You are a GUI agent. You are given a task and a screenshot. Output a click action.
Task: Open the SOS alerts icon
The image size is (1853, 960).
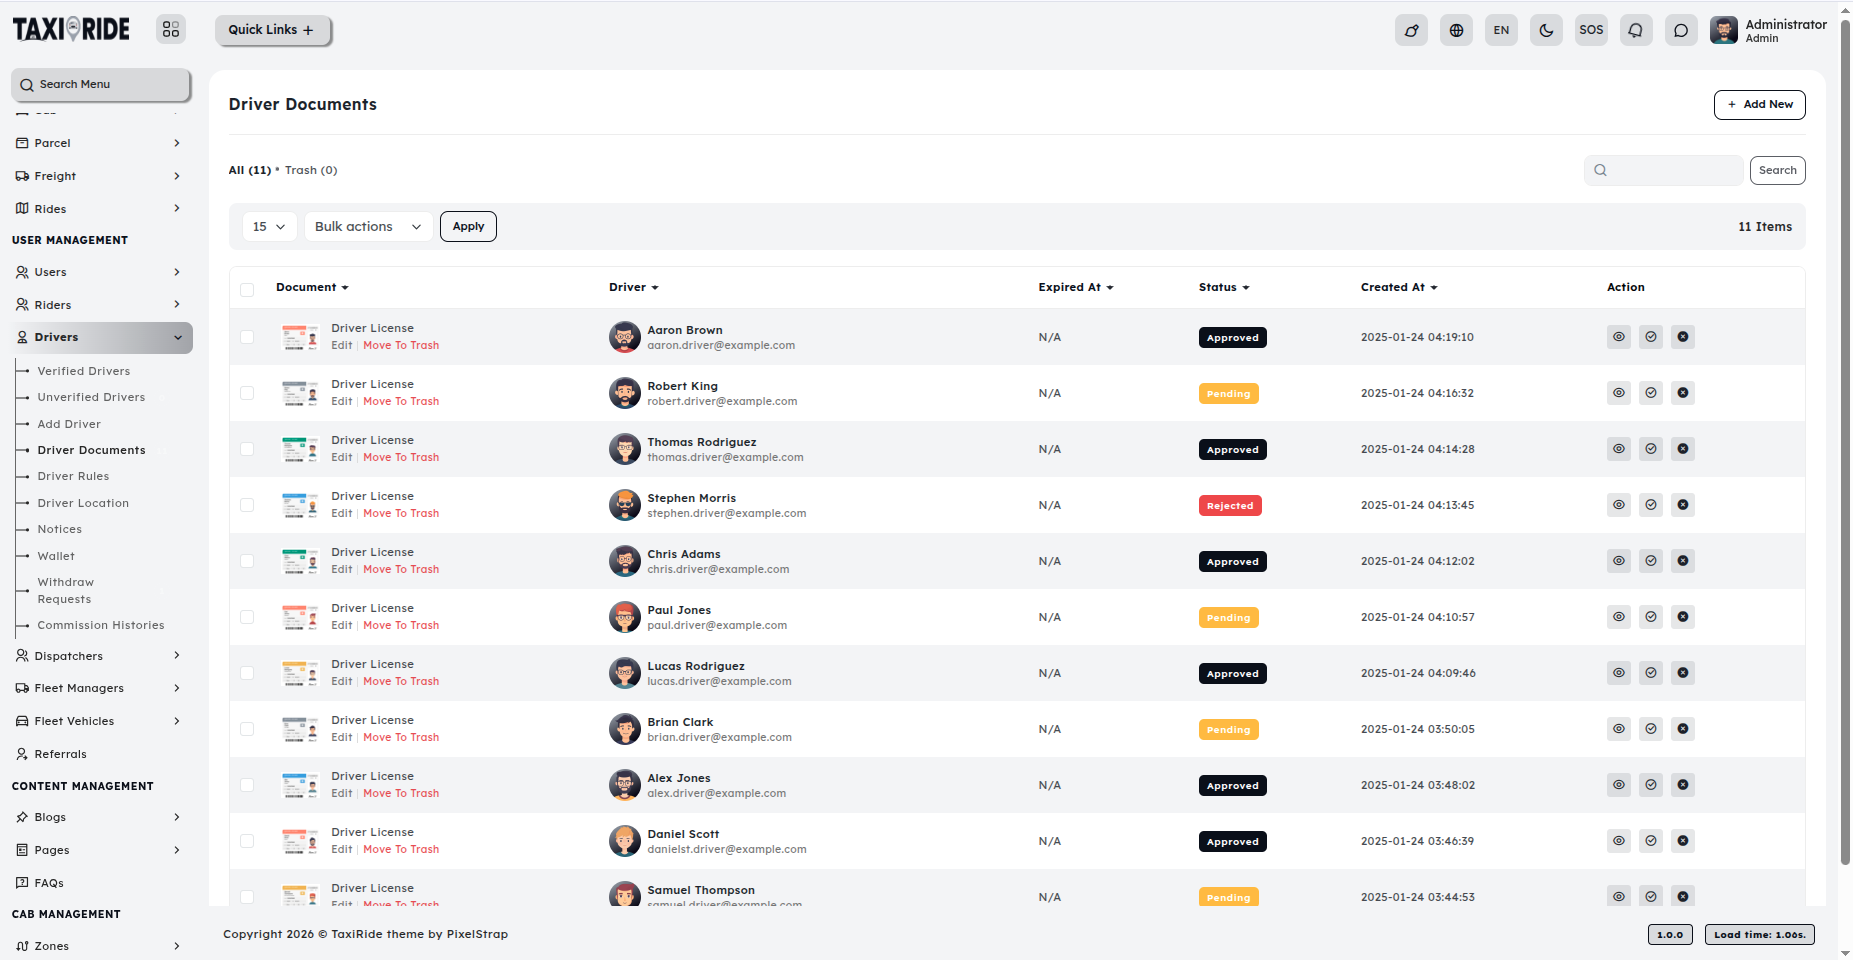pos(1591,30)
